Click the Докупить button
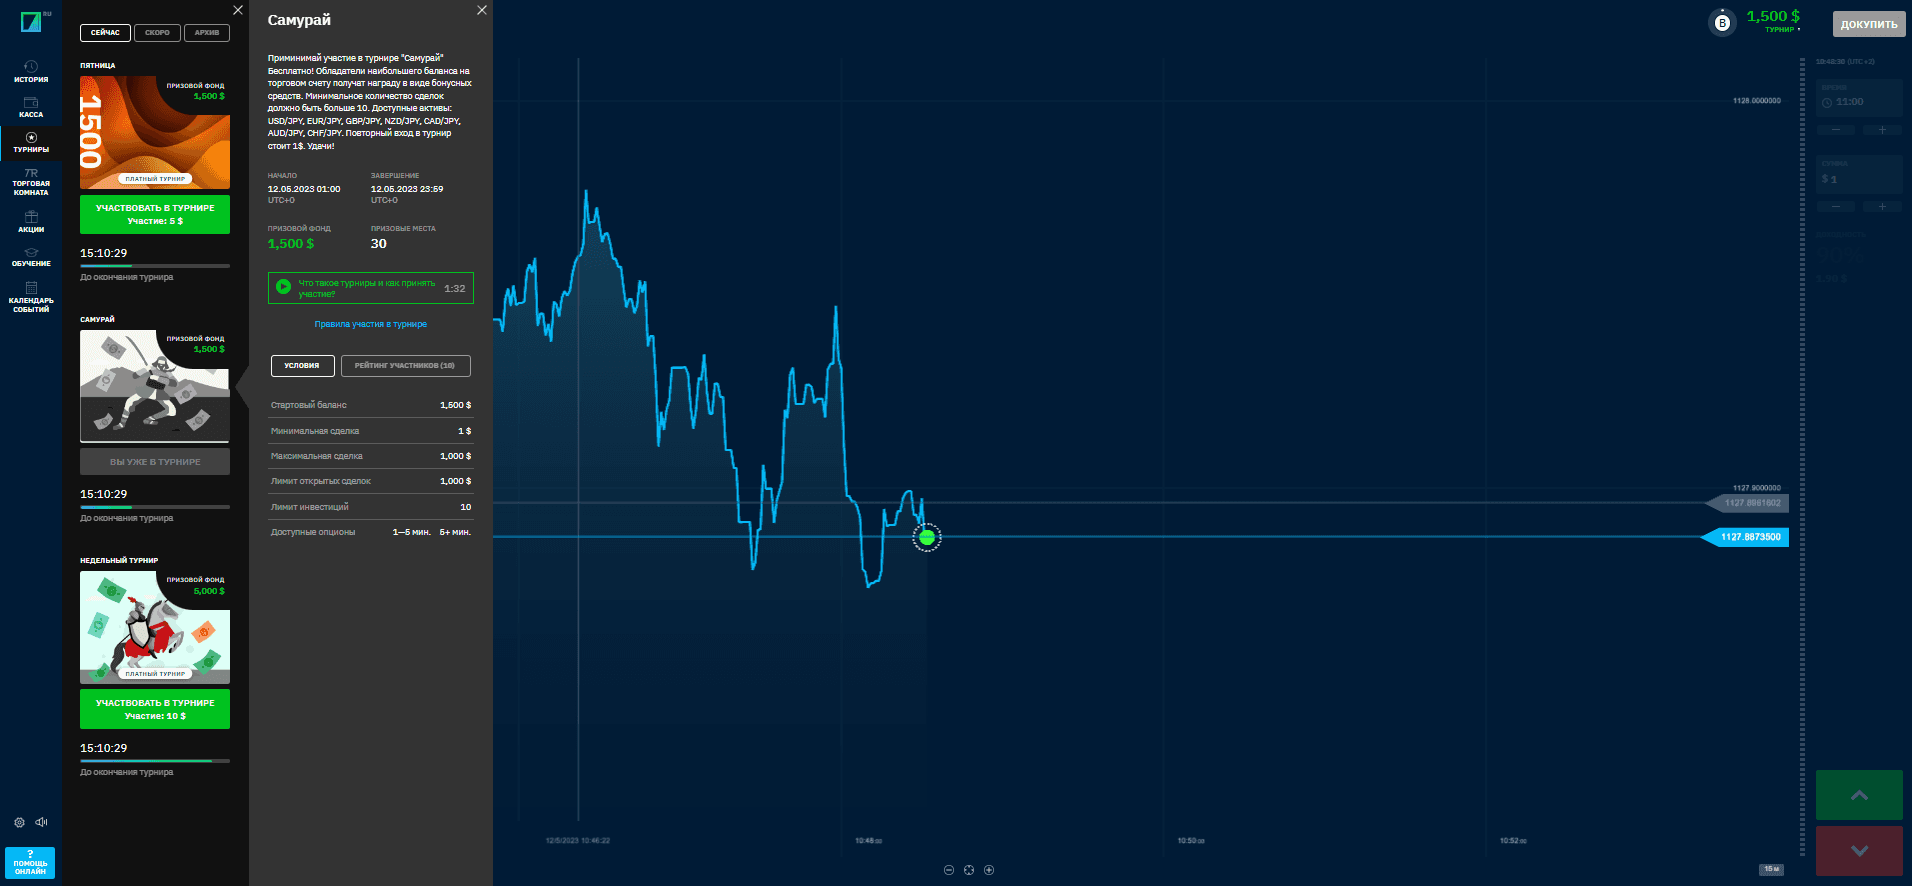 [x=1869, y=24]
